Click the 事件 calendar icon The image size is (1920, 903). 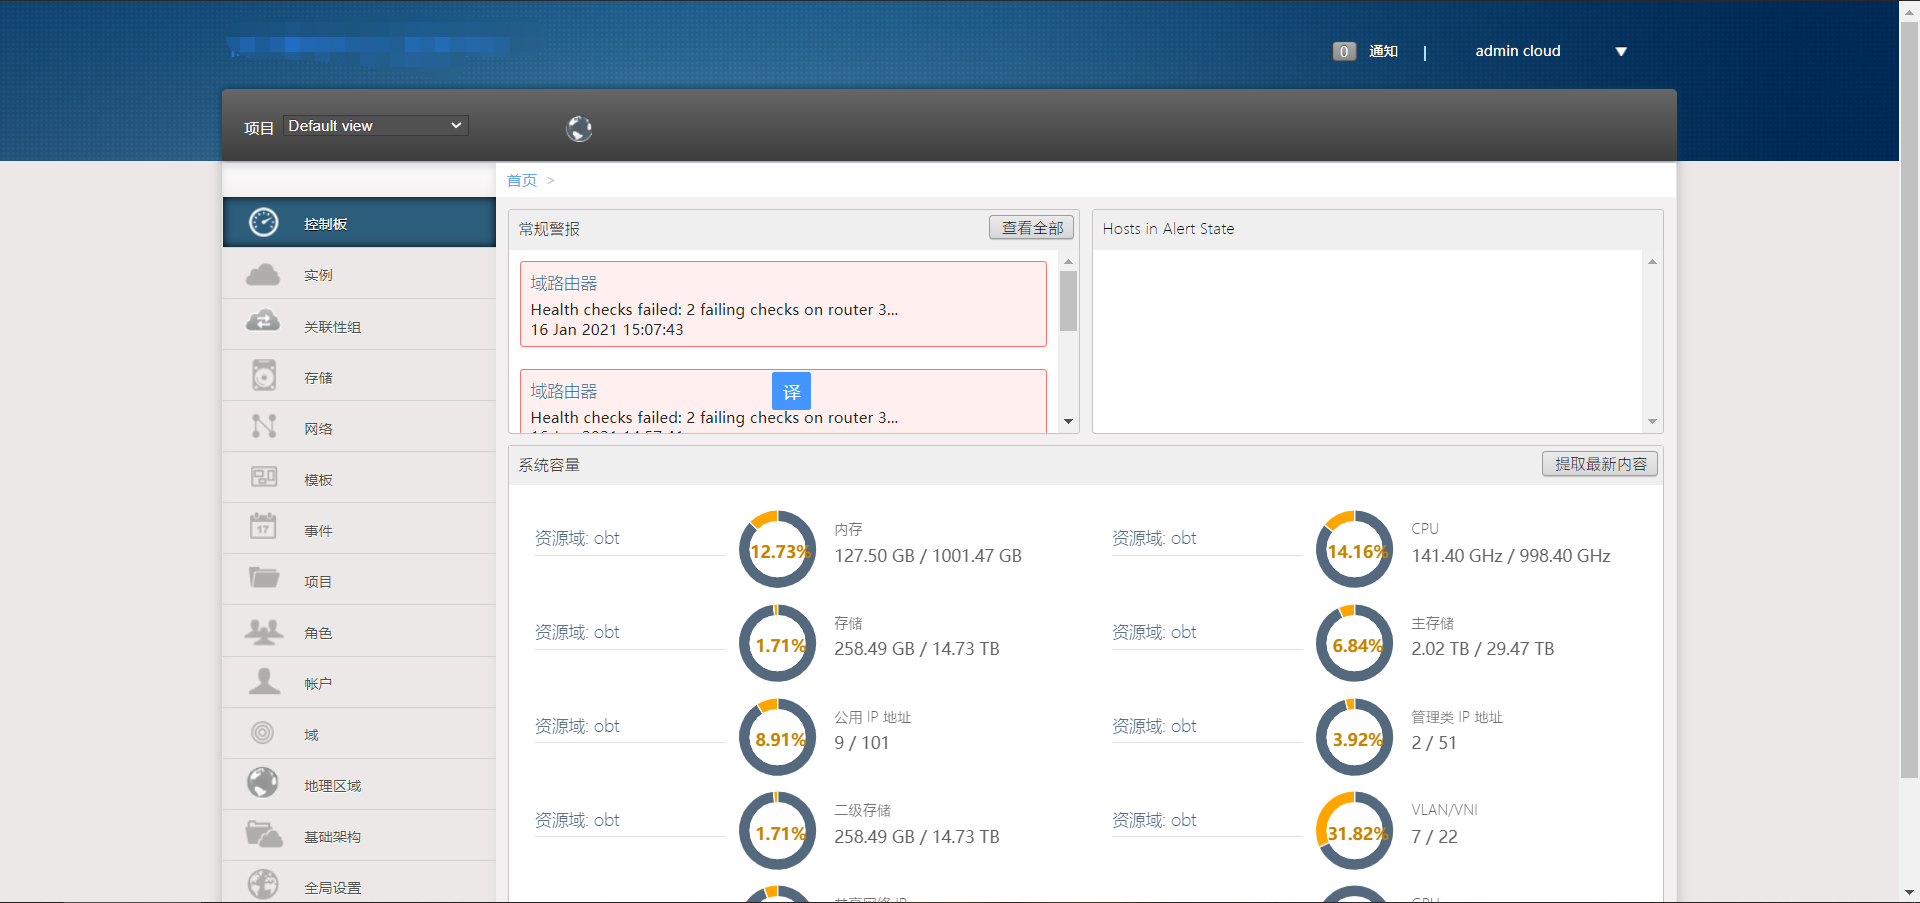pyautogui.click(x=263, y=526)
